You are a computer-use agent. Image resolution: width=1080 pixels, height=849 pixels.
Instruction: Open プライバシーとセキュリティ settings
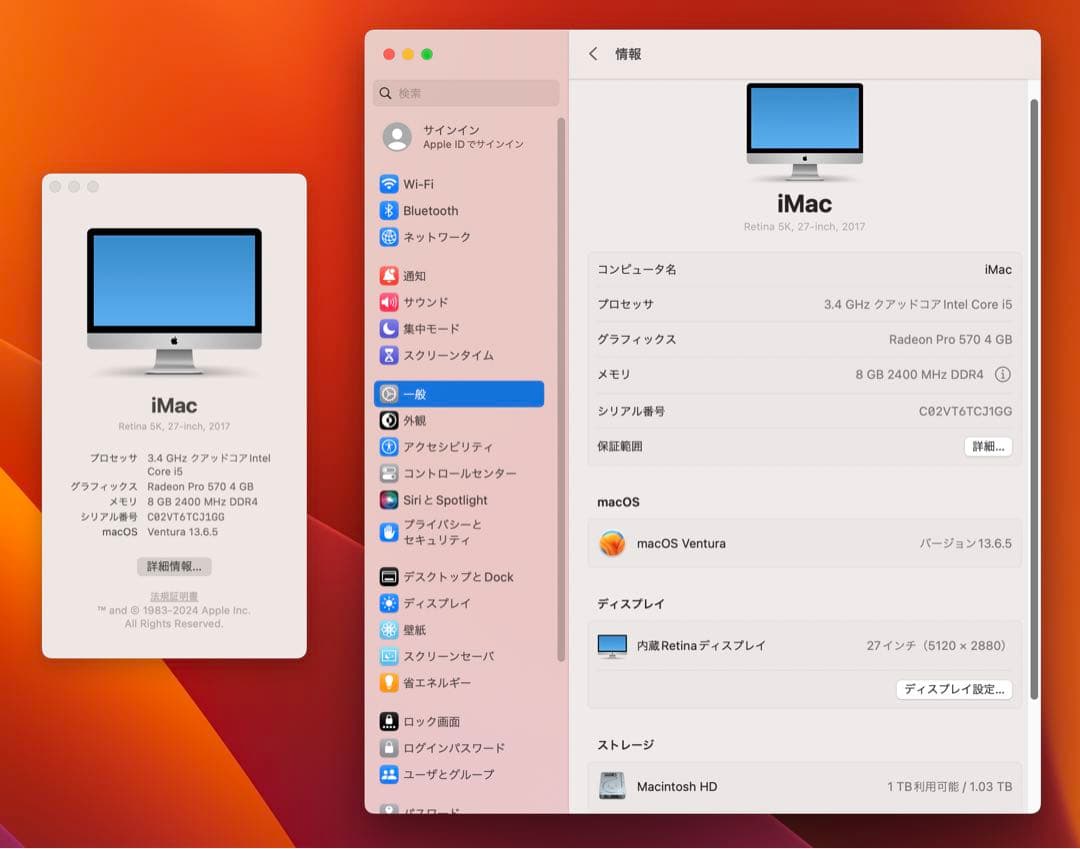(434, 534)
